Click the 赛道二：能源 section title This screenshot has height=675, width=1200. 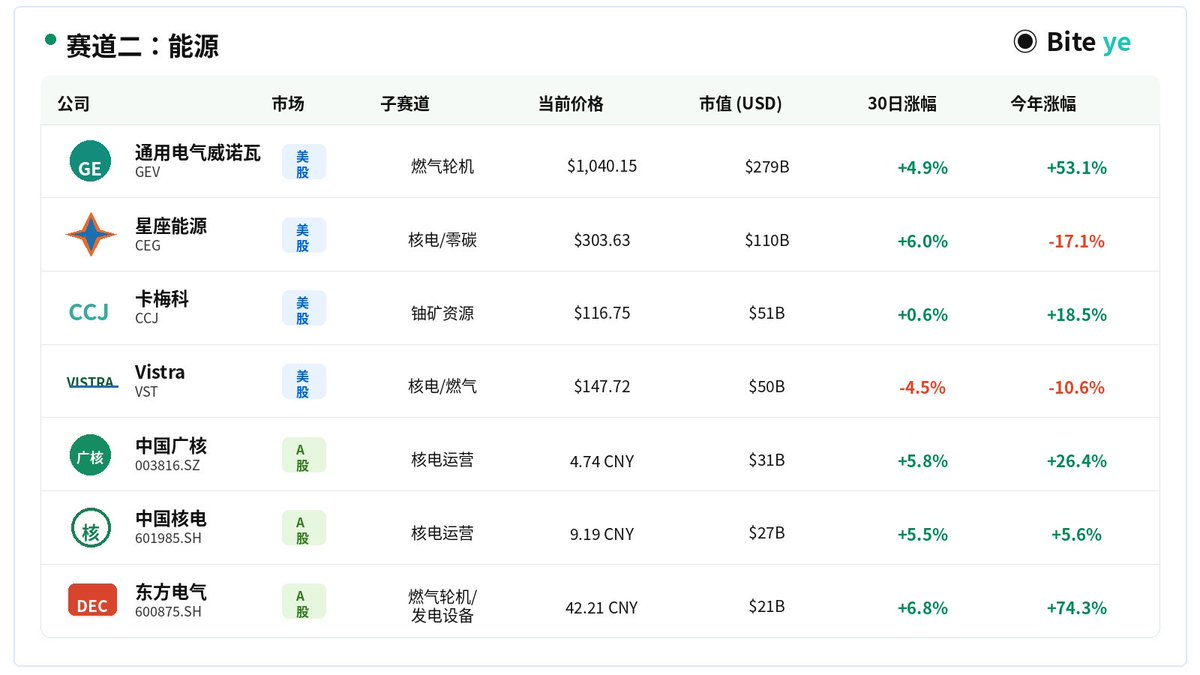coord(142,45)
